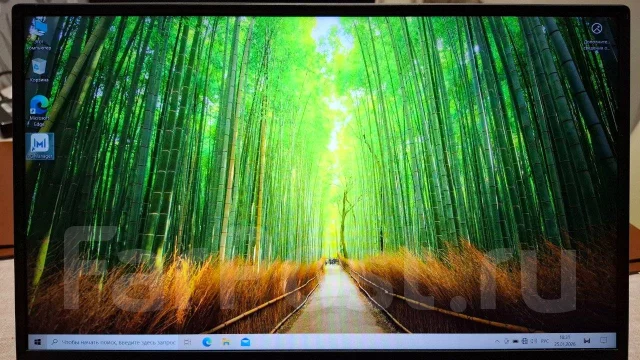Expand the hidden system tray icons

497,341
